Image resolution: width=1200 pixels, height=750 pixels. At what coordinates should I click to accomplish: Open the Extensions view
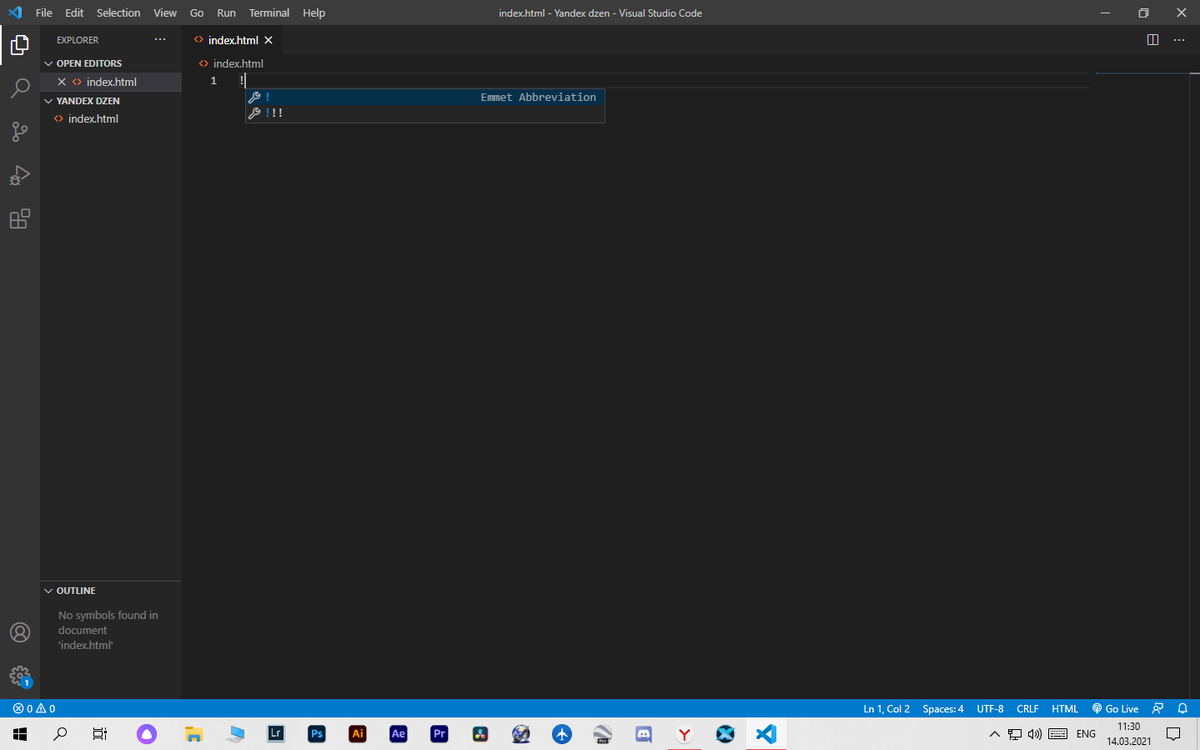click(20, 219)
